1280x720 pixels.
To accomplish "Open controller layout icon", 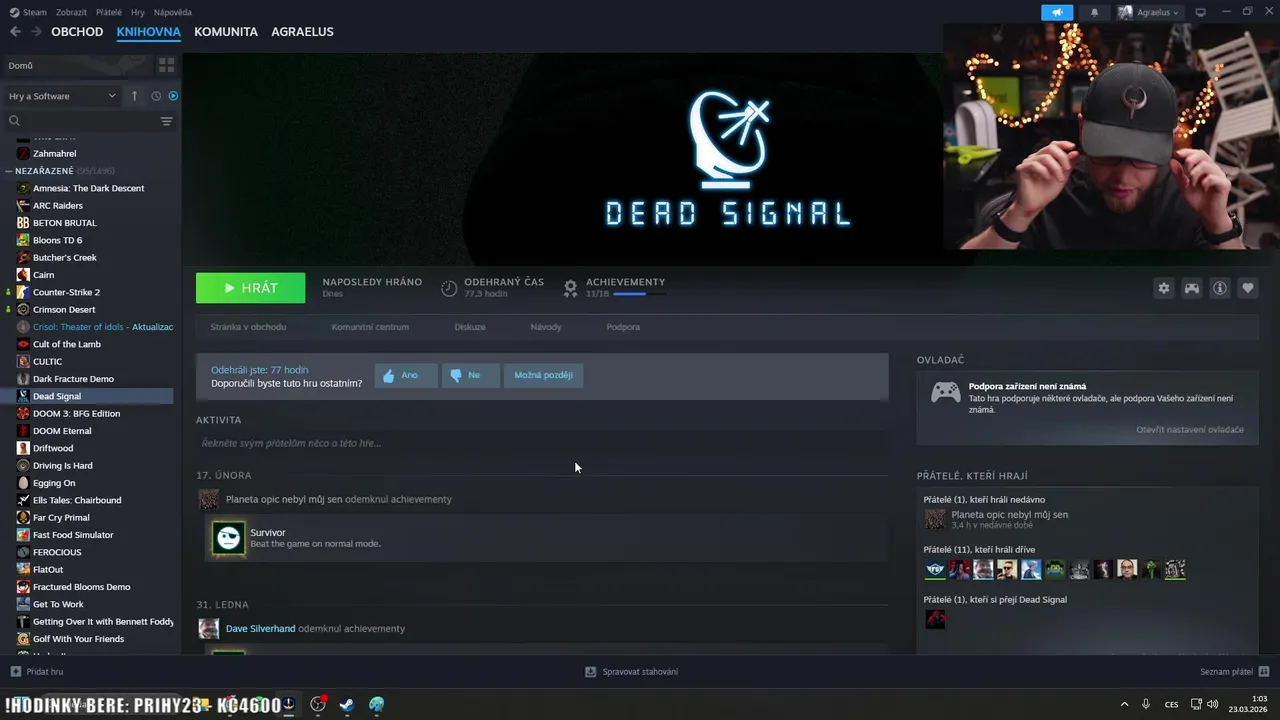I will pyautogui.click(x=1192, y=288).
